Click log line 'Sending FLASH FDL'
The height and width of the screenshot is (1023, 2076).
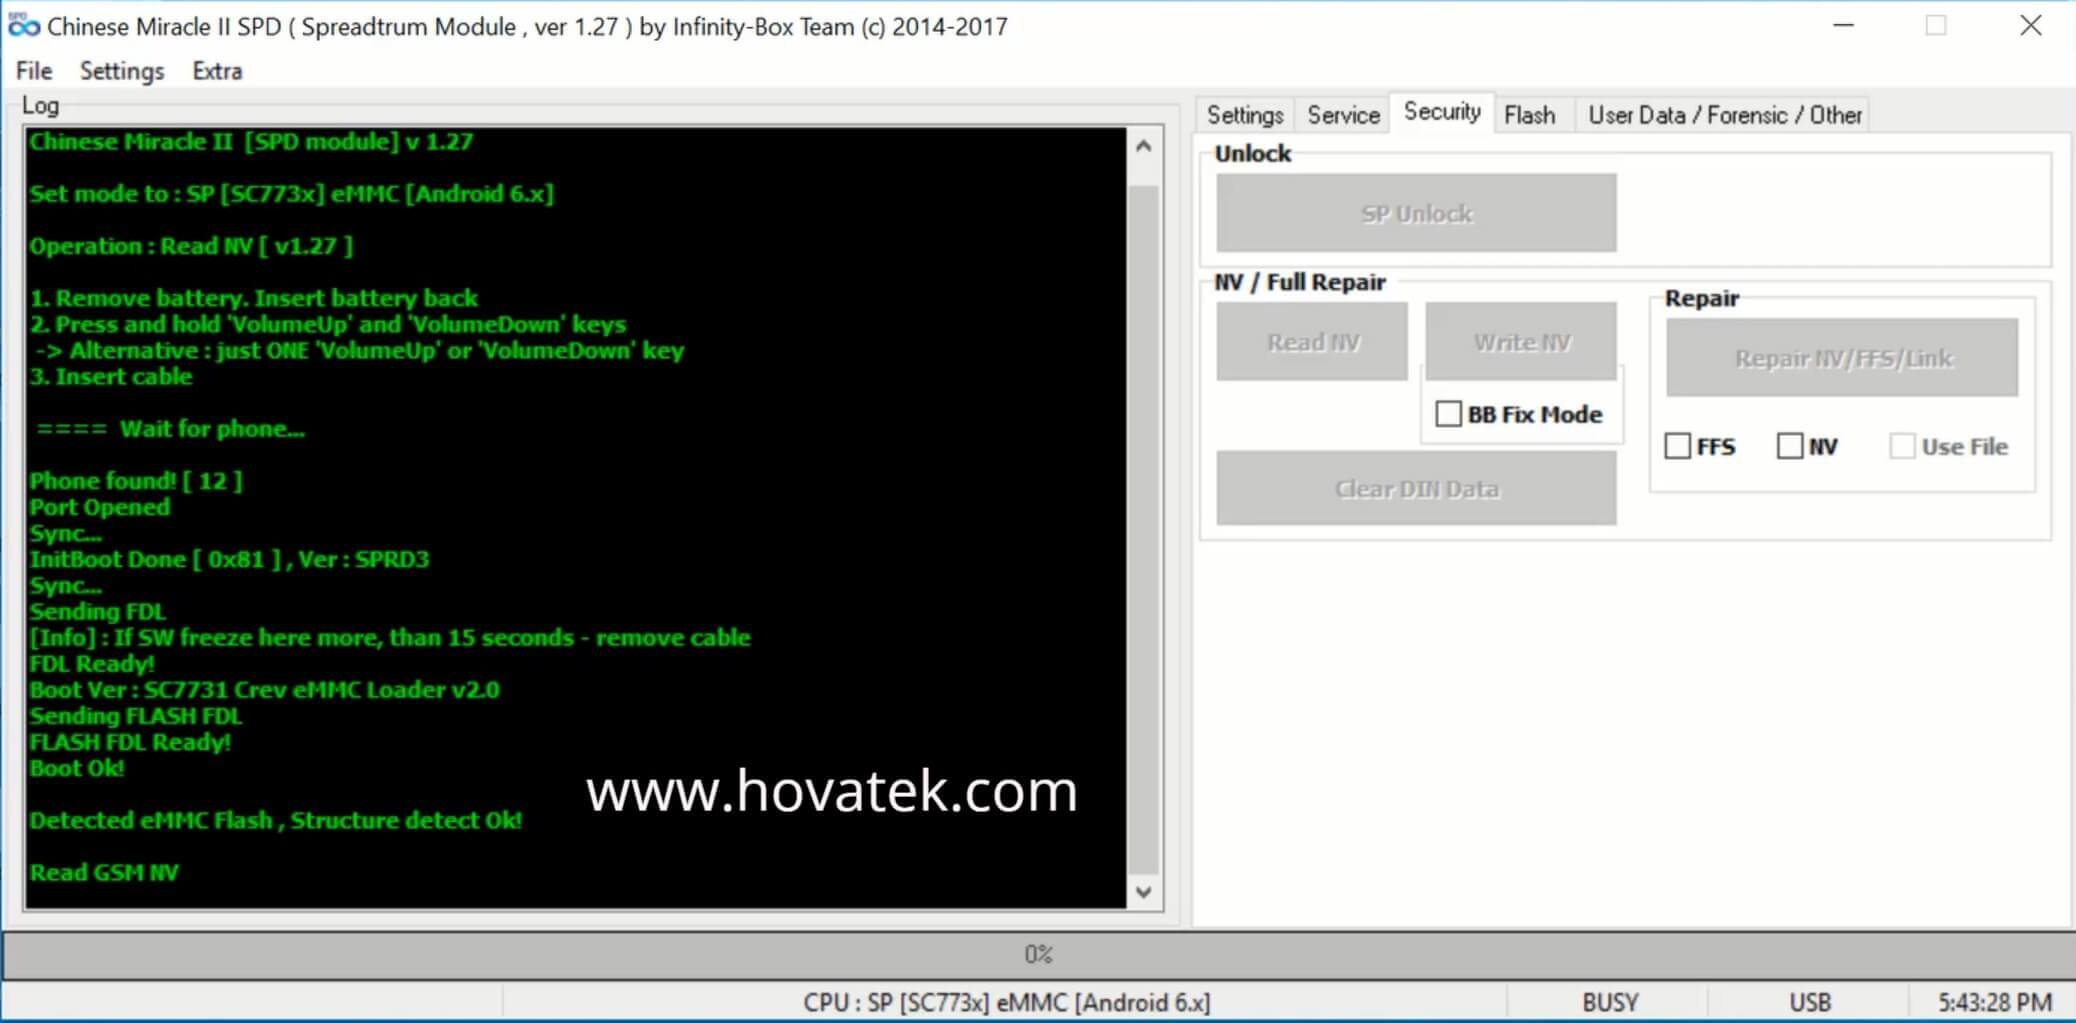(136, 716)
